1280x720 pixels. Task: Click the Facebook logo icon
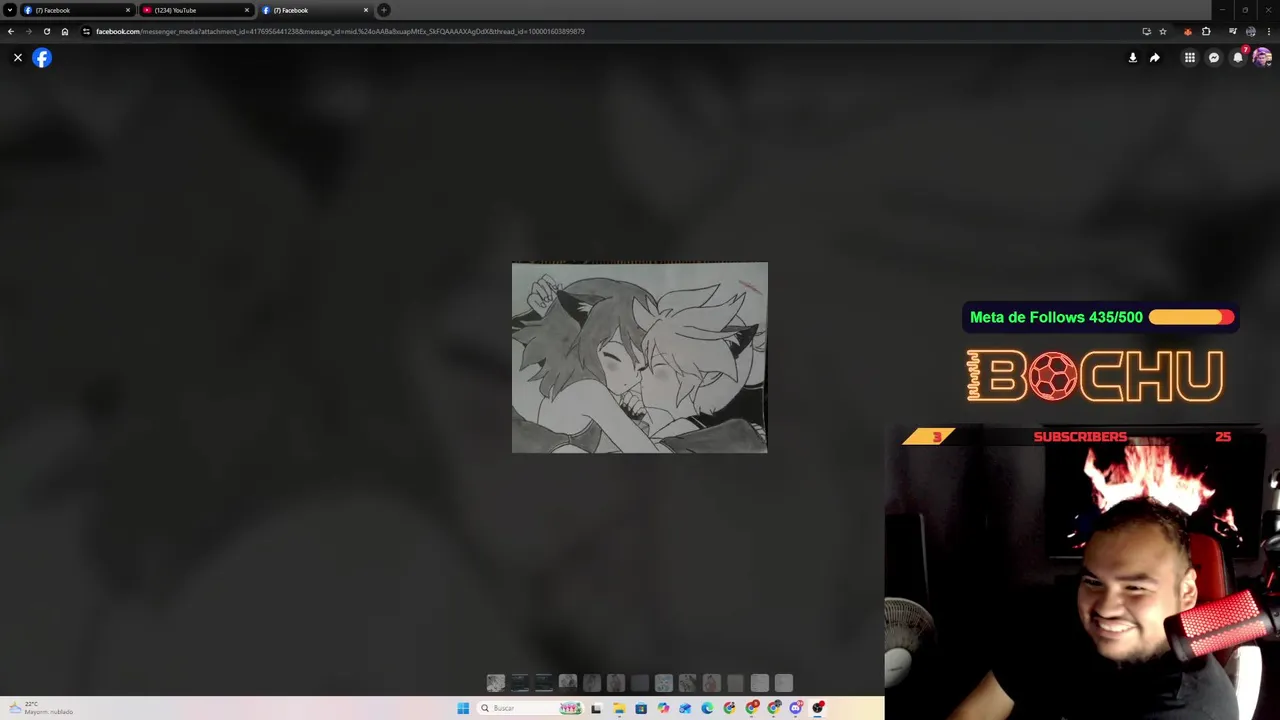42,58
